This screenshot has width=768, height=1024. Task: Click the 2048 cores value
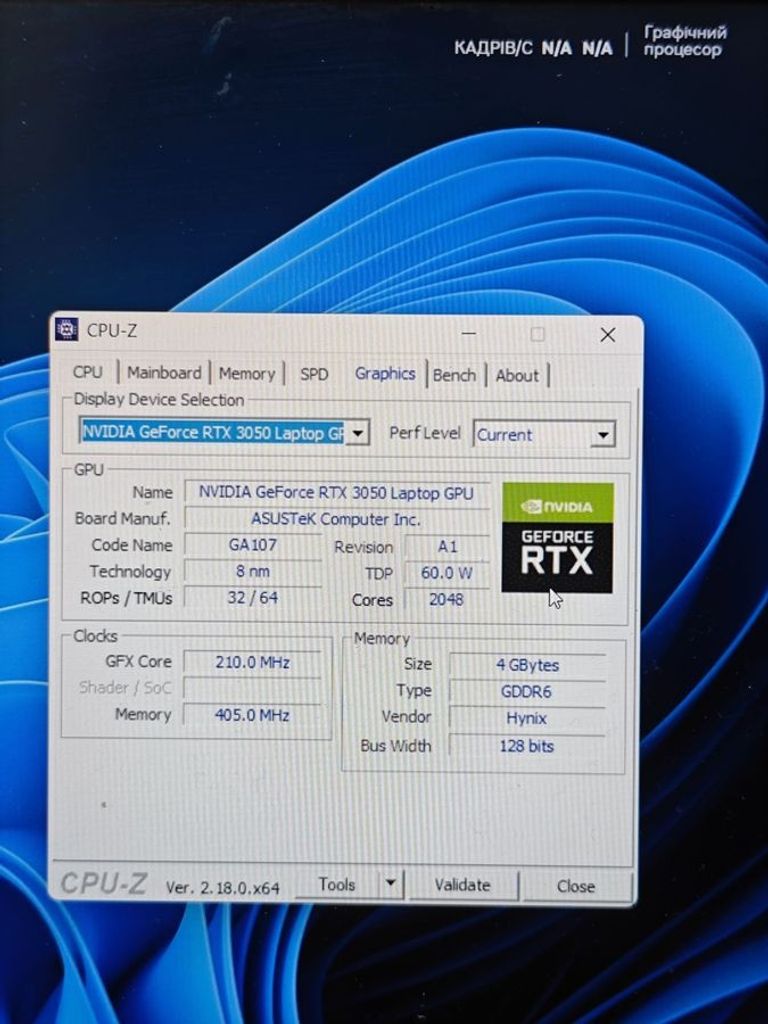point(447,600)
